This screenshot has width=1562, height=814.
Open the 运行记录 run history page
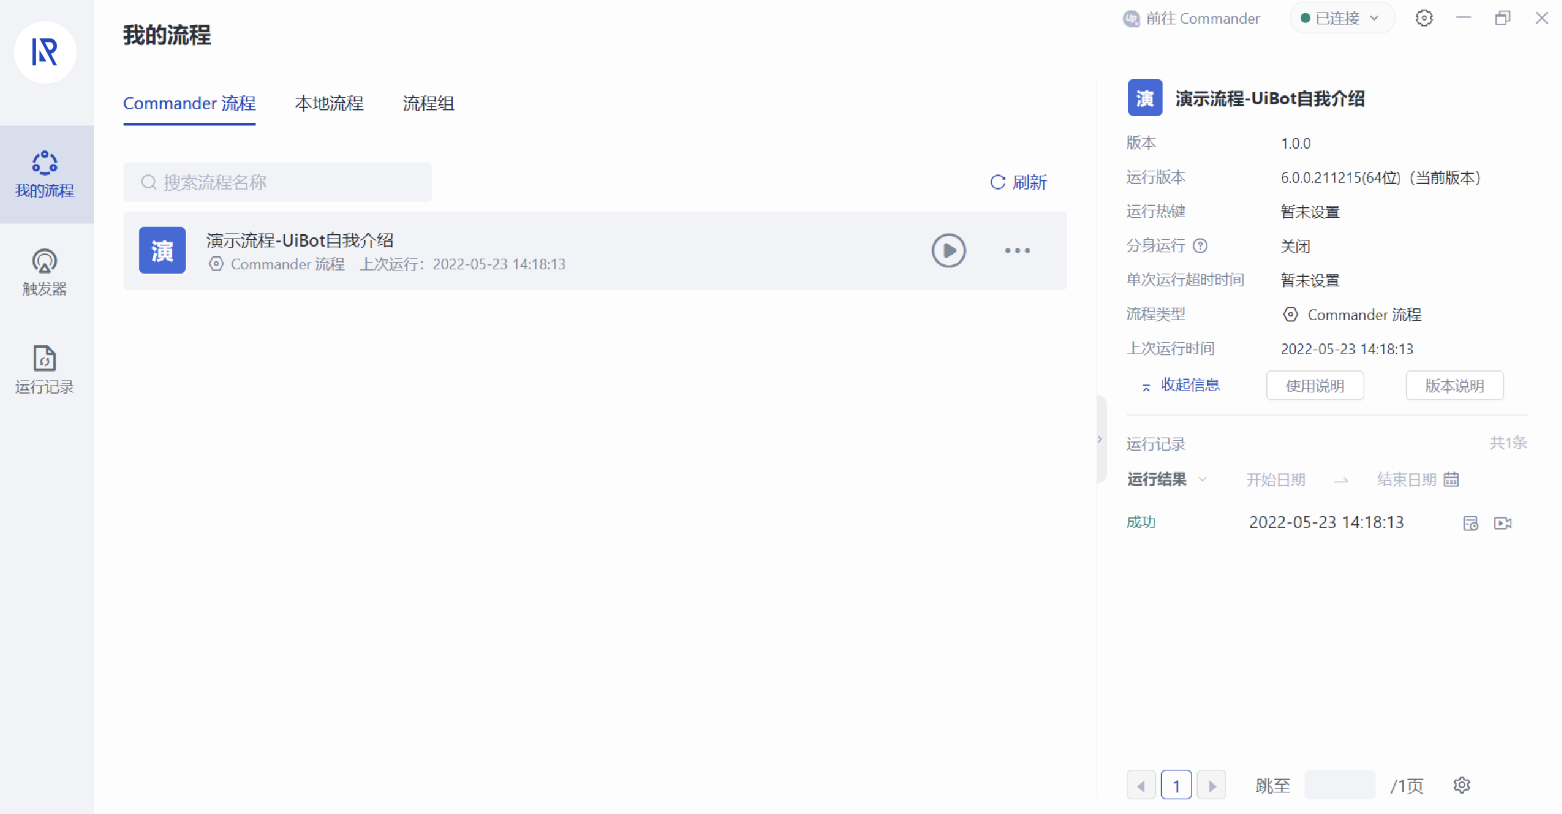(x=45, y=370)
